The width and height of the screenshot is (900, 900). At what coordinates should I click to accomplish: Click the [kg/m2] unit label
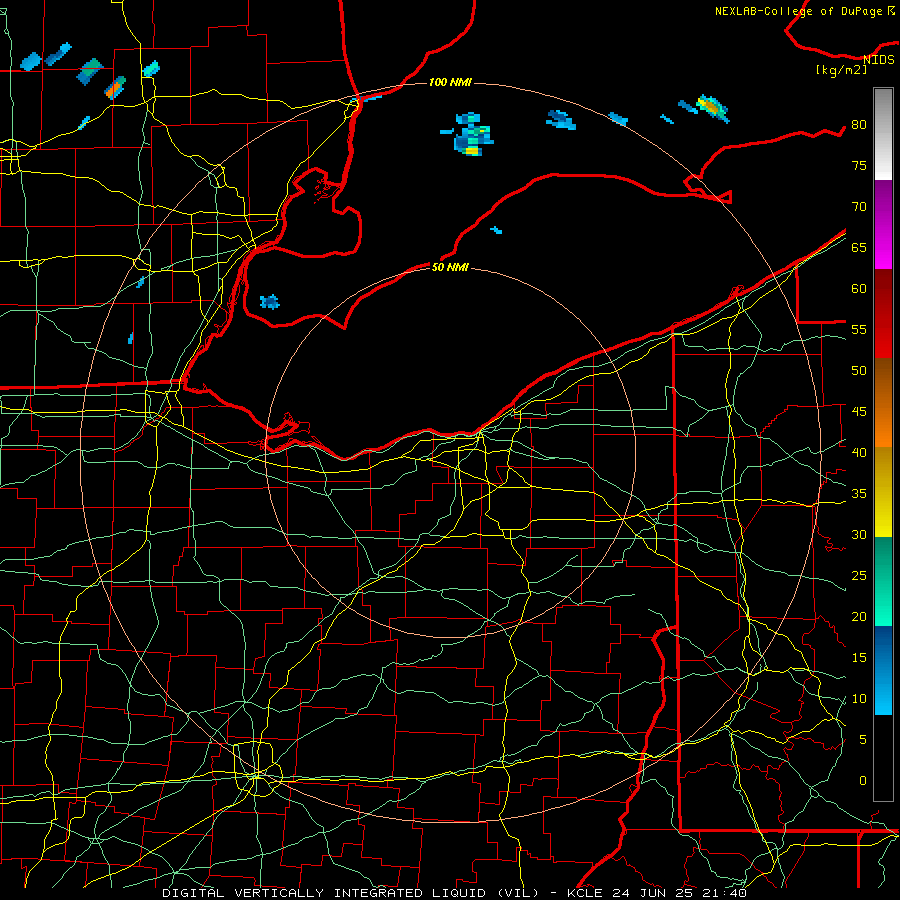(841, 70)
